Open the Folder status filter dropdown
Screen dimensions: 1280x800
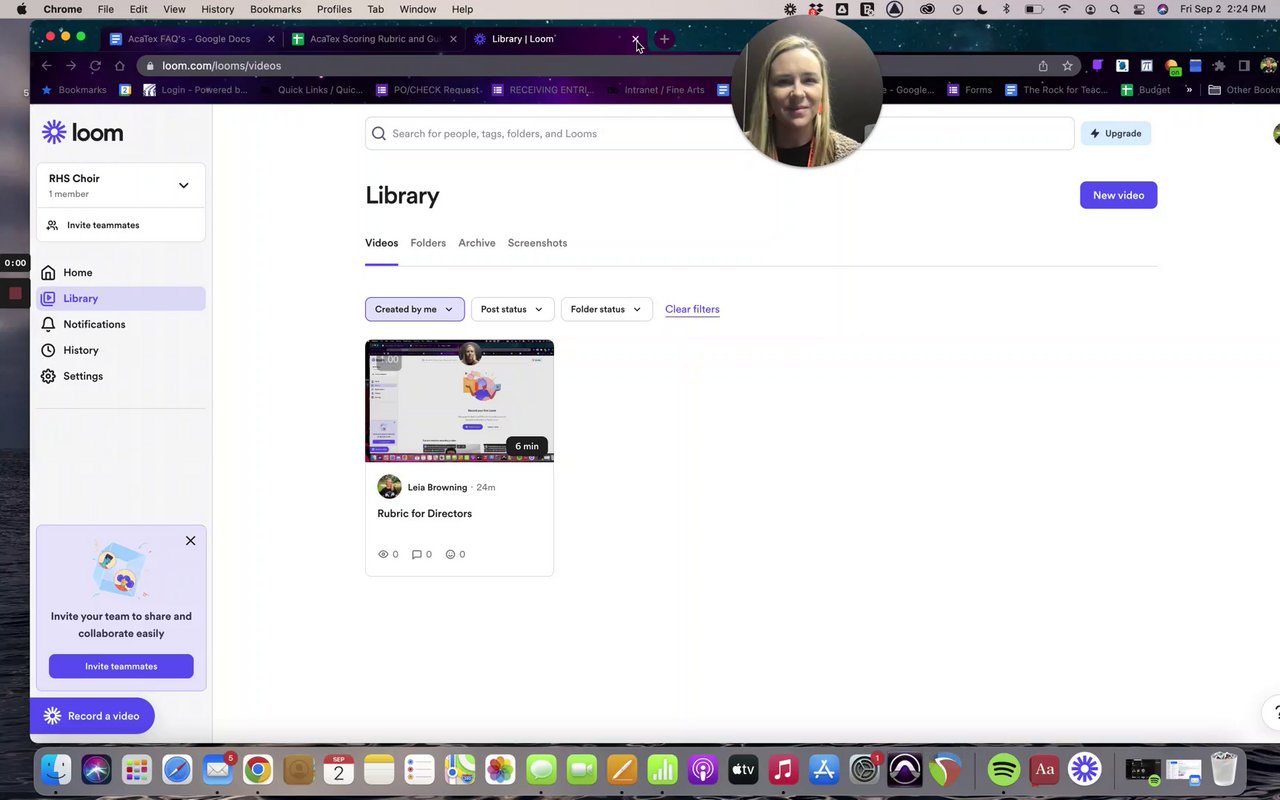pyautogui.click(x=606, y=309)
